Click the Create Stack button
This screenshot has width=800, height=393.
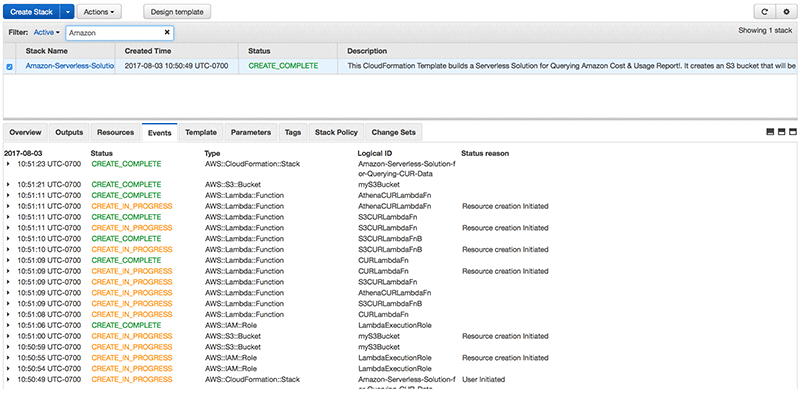pos(32,12)
